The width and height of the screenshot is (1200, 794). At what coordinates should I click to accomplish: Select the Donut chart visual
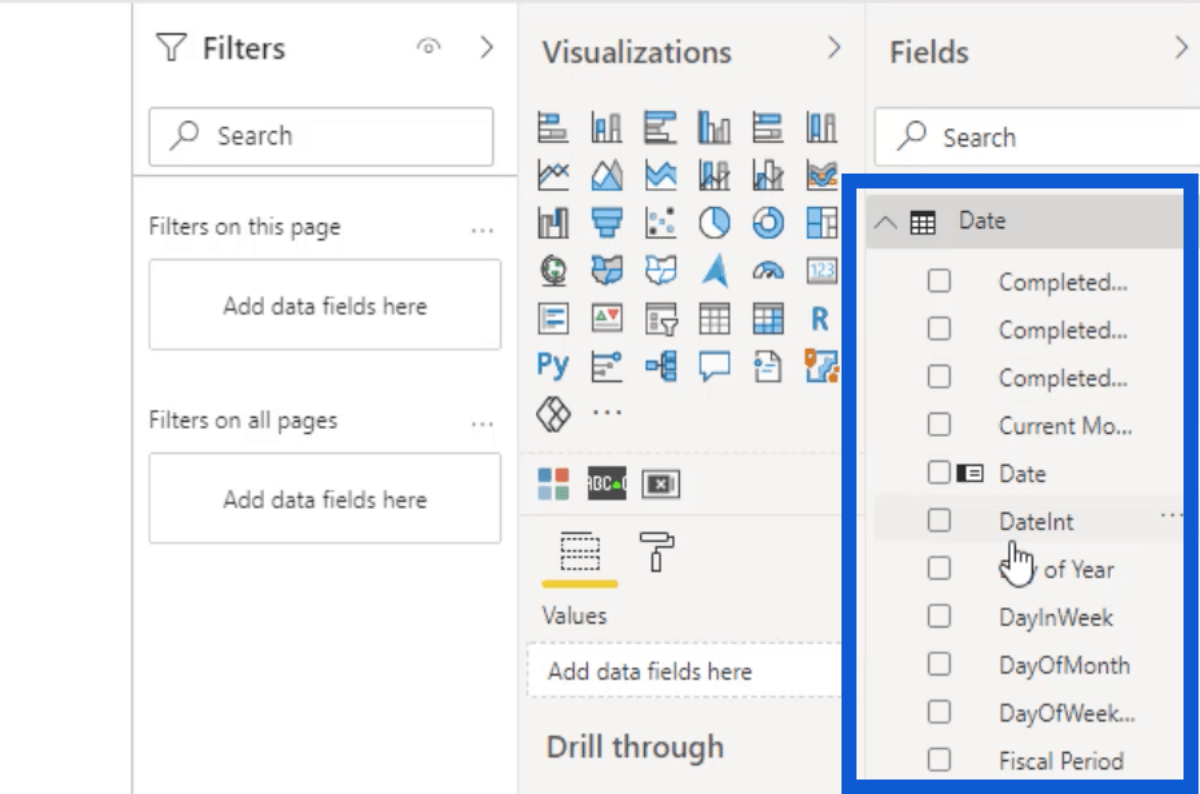tap(768, 222)
